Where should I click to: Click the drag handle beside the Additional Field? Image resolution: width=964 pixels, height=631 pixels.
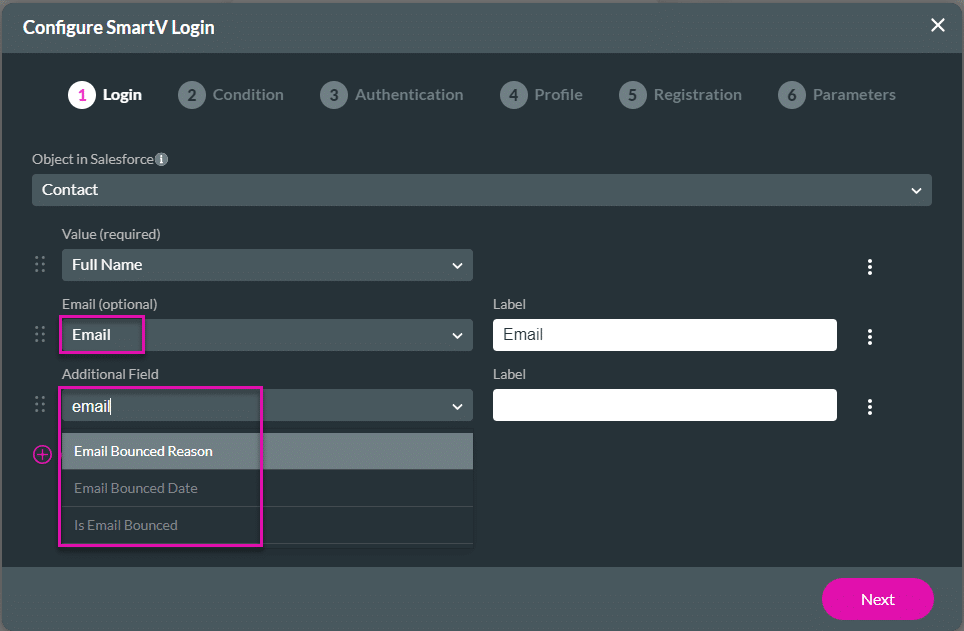pyautogui.click(x=41, y=405)
